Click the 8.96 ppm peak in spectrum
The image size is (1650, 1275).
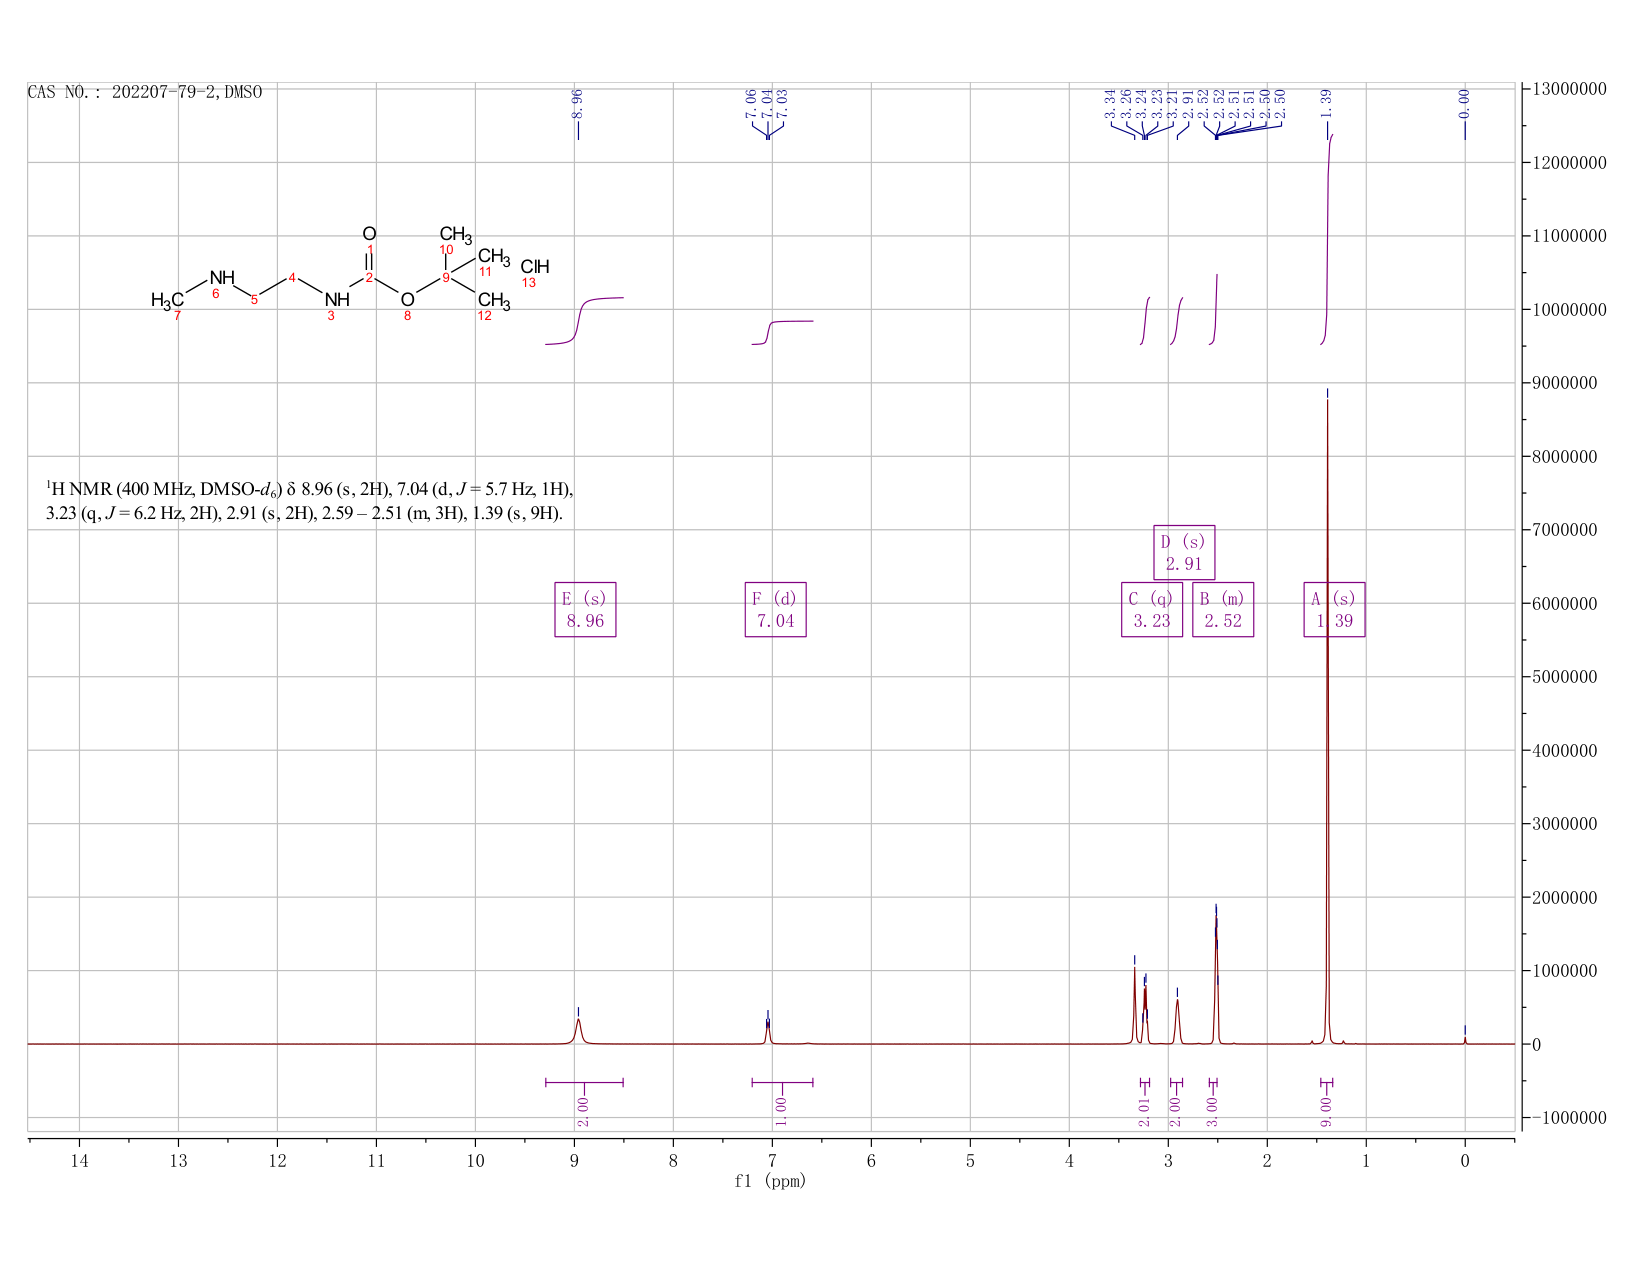click(578, 1030)
